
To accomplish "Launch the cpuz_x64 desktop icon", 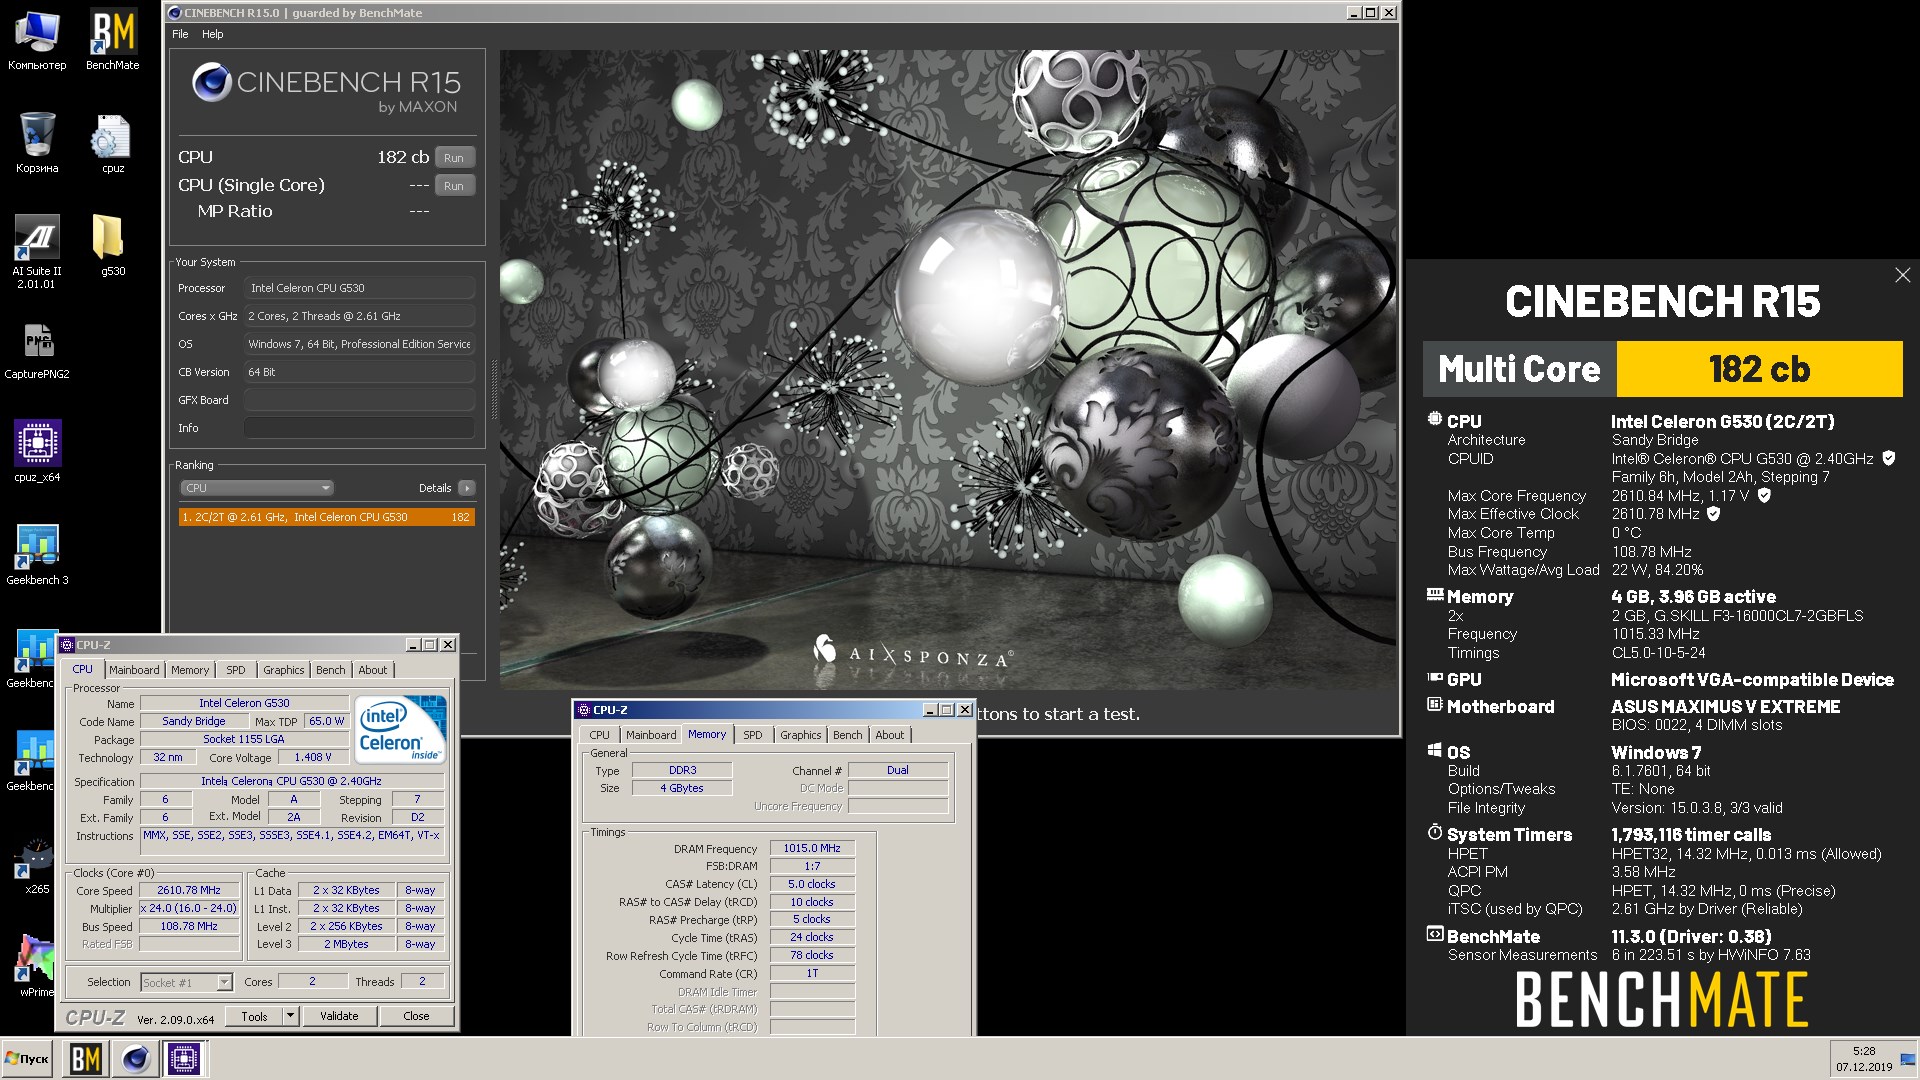I will (37, 452).
